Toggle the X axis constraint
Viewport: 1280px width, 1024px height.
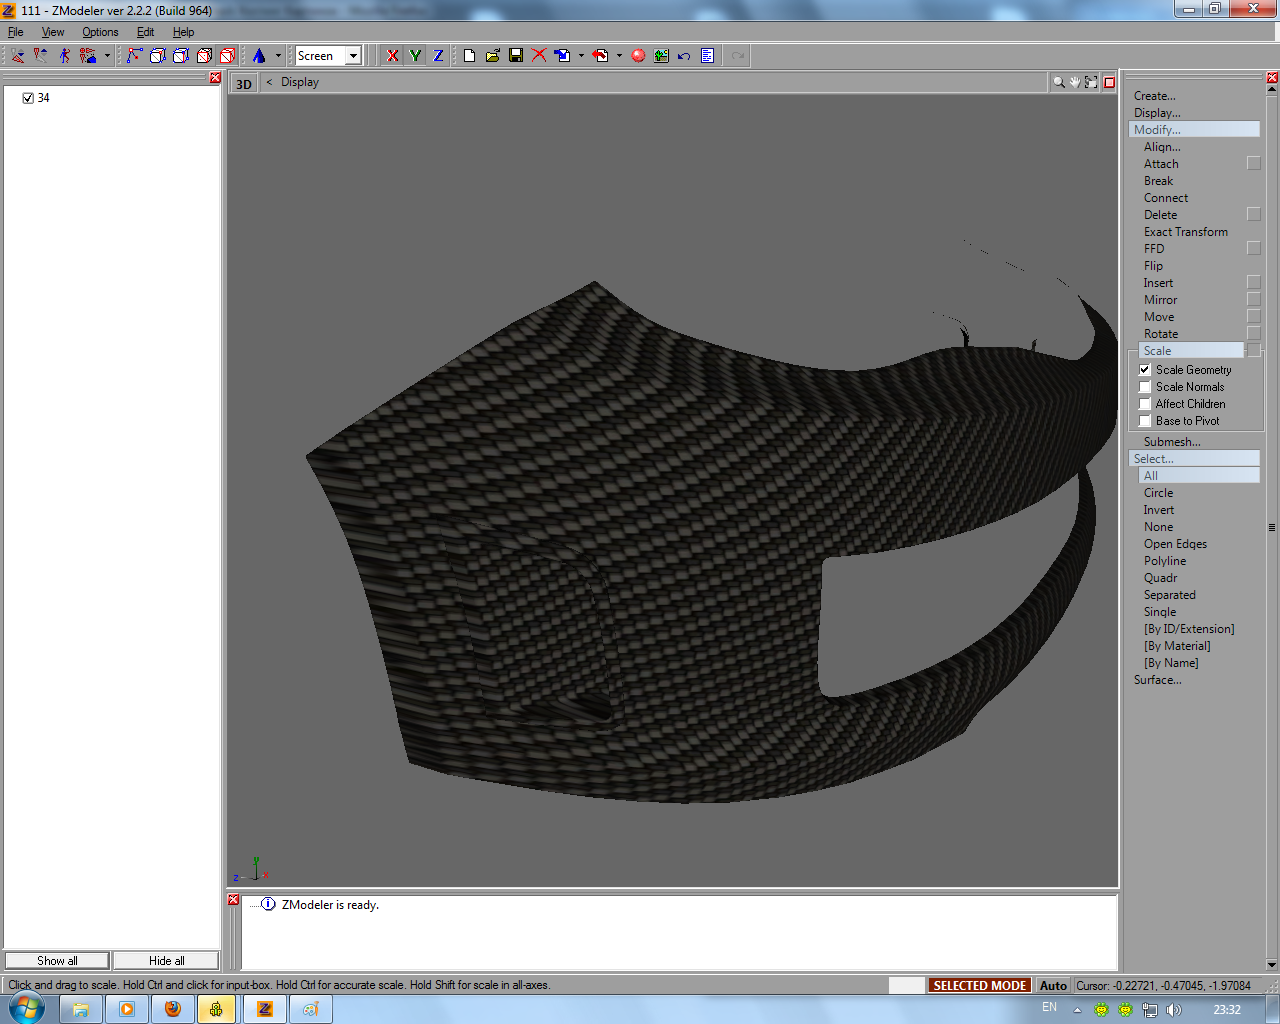pos(392,56)
